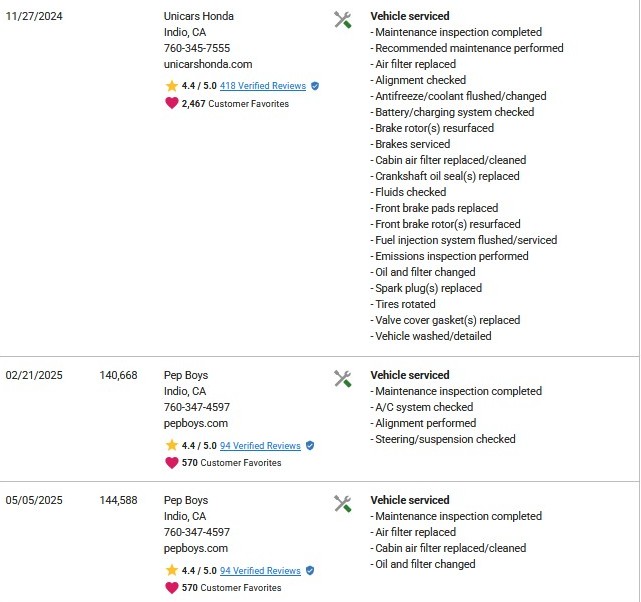Open 94 Verified Reviews link for 05/05/2025 entry
Screen dimensions: 641x602
260,571
